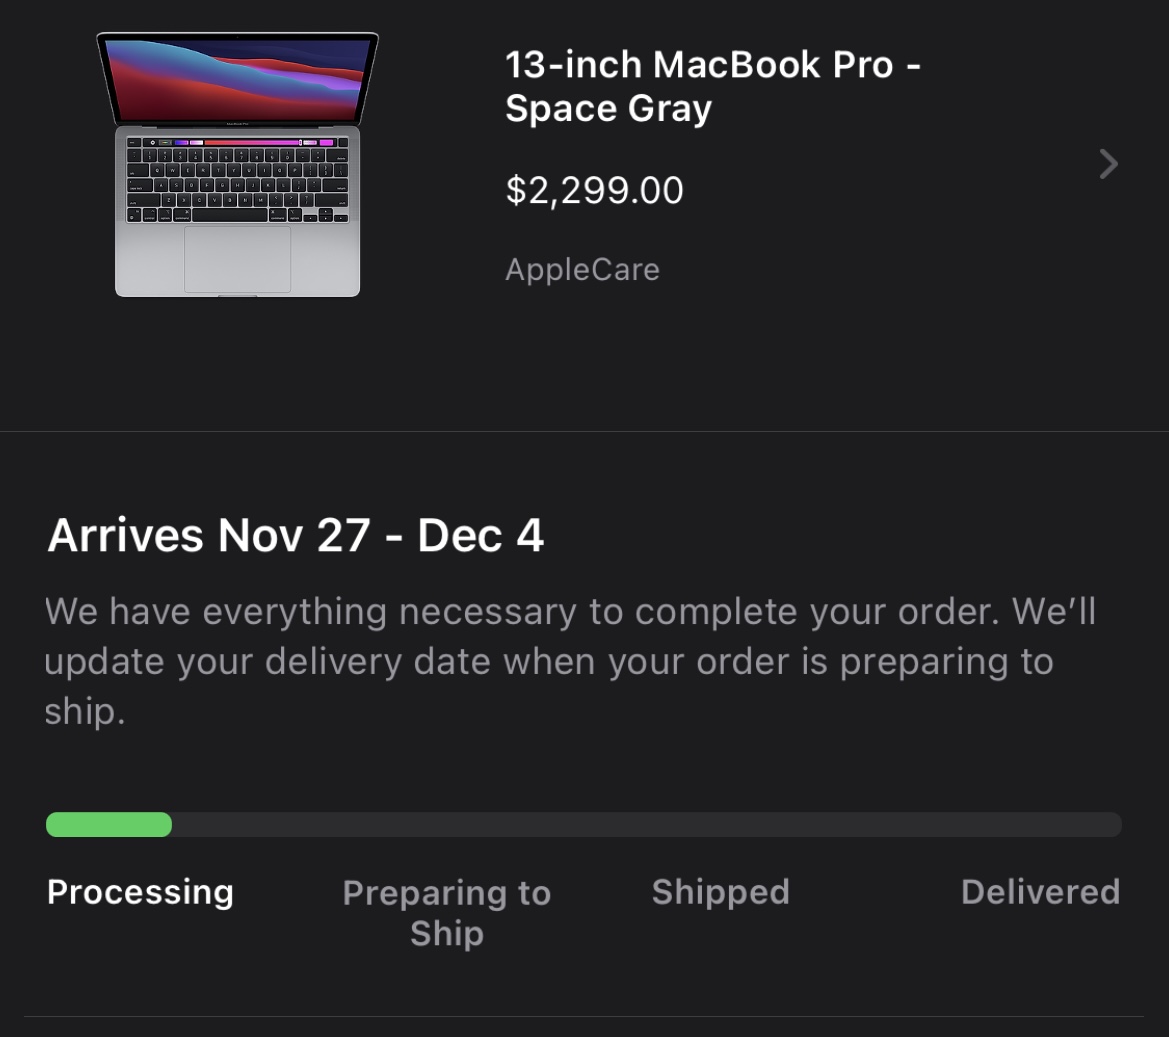Click the green filled progress segment
Image resolution: width=1169 pixels, height=1037 pixels.
point(109,824)
